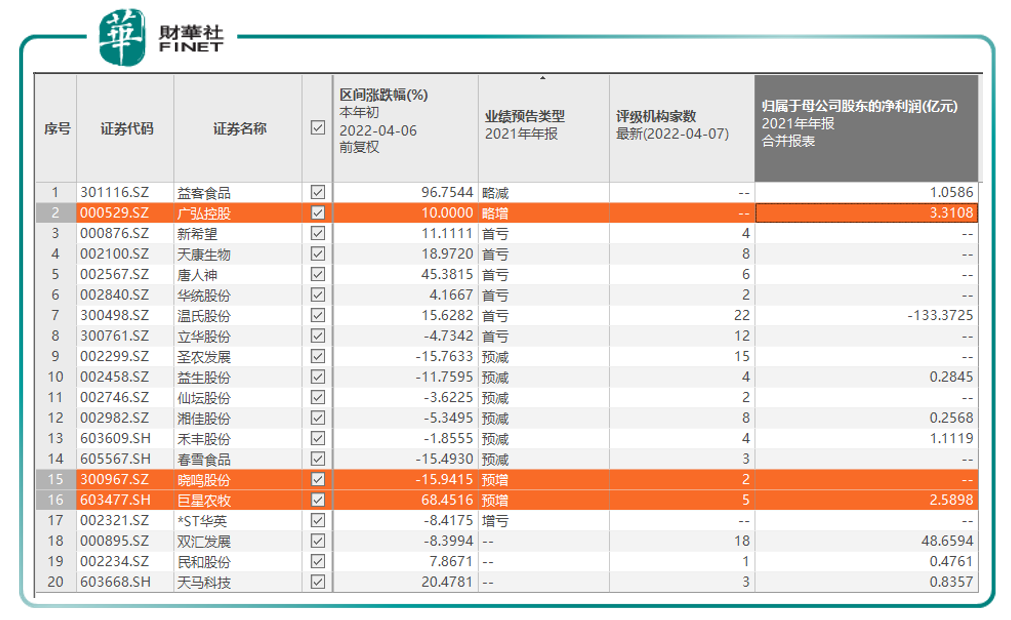Uncheck the checkbox for 广弘控股

[318, 213]
